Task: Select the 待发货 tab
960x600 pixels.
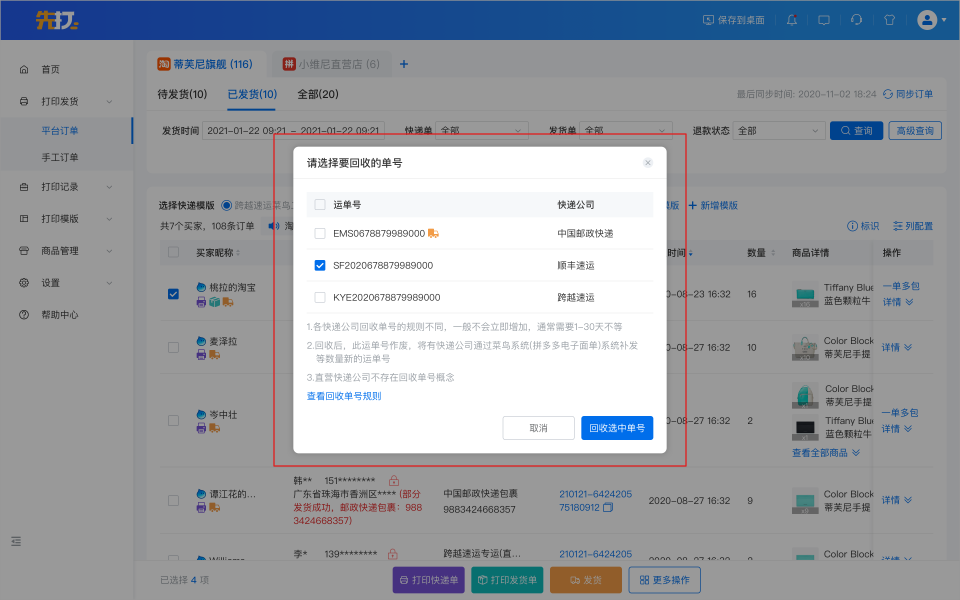Action: (182, 94)
